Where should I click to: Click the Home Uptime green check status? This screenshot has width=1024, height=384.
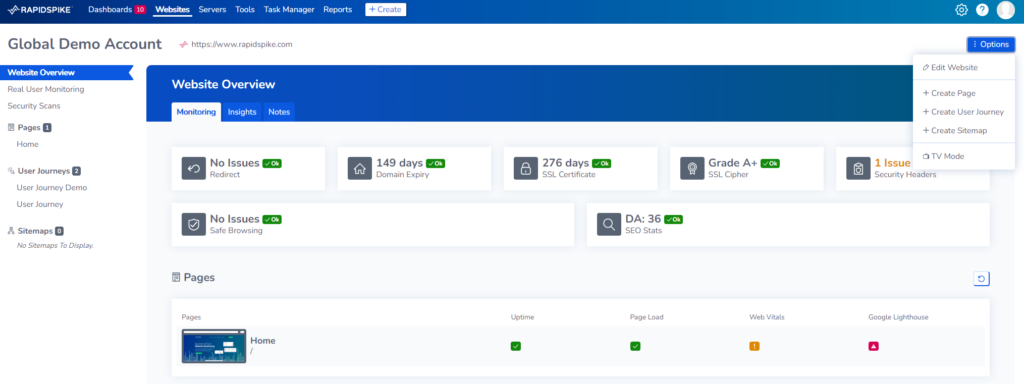tap(516, 346)
